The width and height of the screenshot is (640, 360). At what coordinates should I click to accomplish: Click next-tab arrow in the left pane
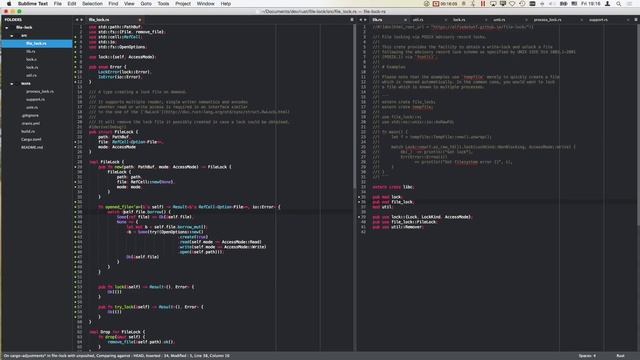pos(81,20)
